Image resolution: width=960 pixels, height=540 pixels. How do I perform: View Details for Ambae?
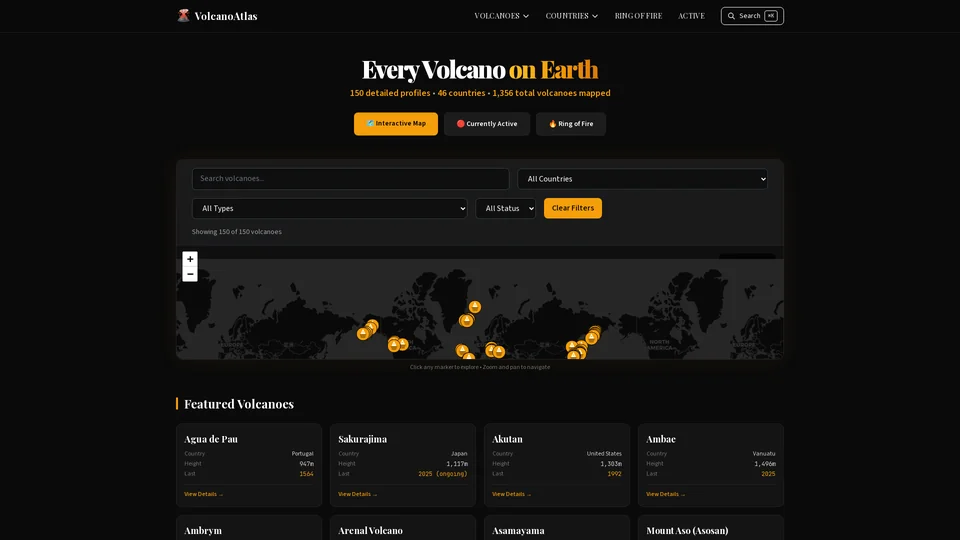(x=666, y=494)
